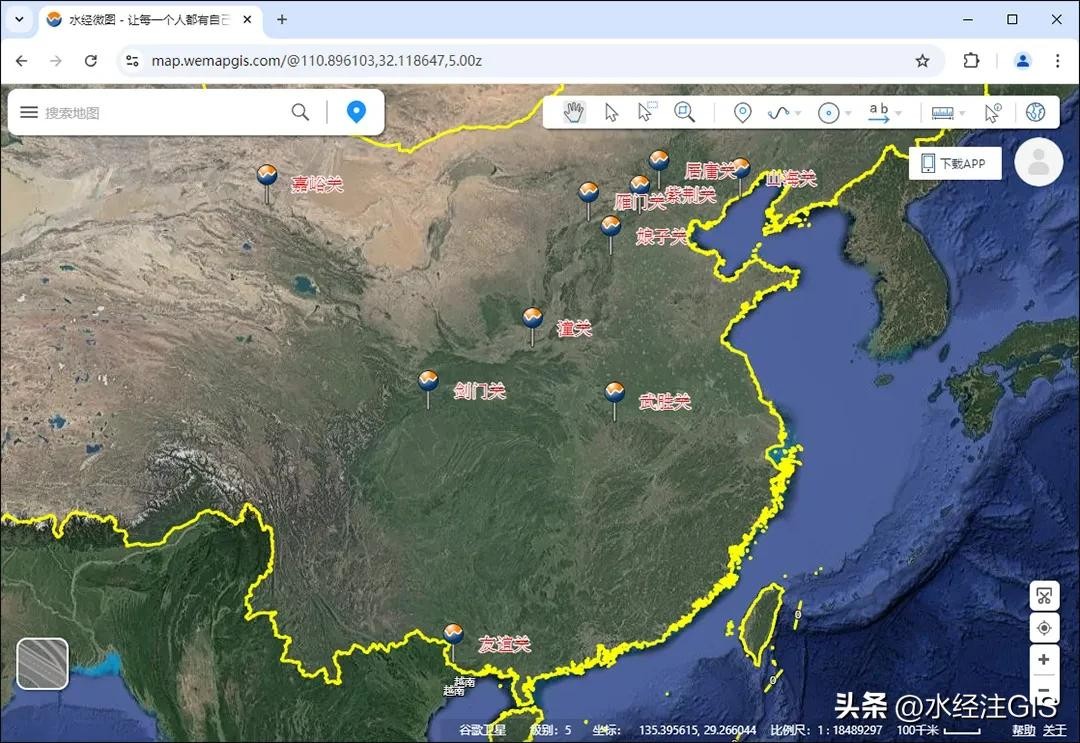
Task: Activate the rectangle box-select tool
Action: pyautogui.click(x=647, y=112)
